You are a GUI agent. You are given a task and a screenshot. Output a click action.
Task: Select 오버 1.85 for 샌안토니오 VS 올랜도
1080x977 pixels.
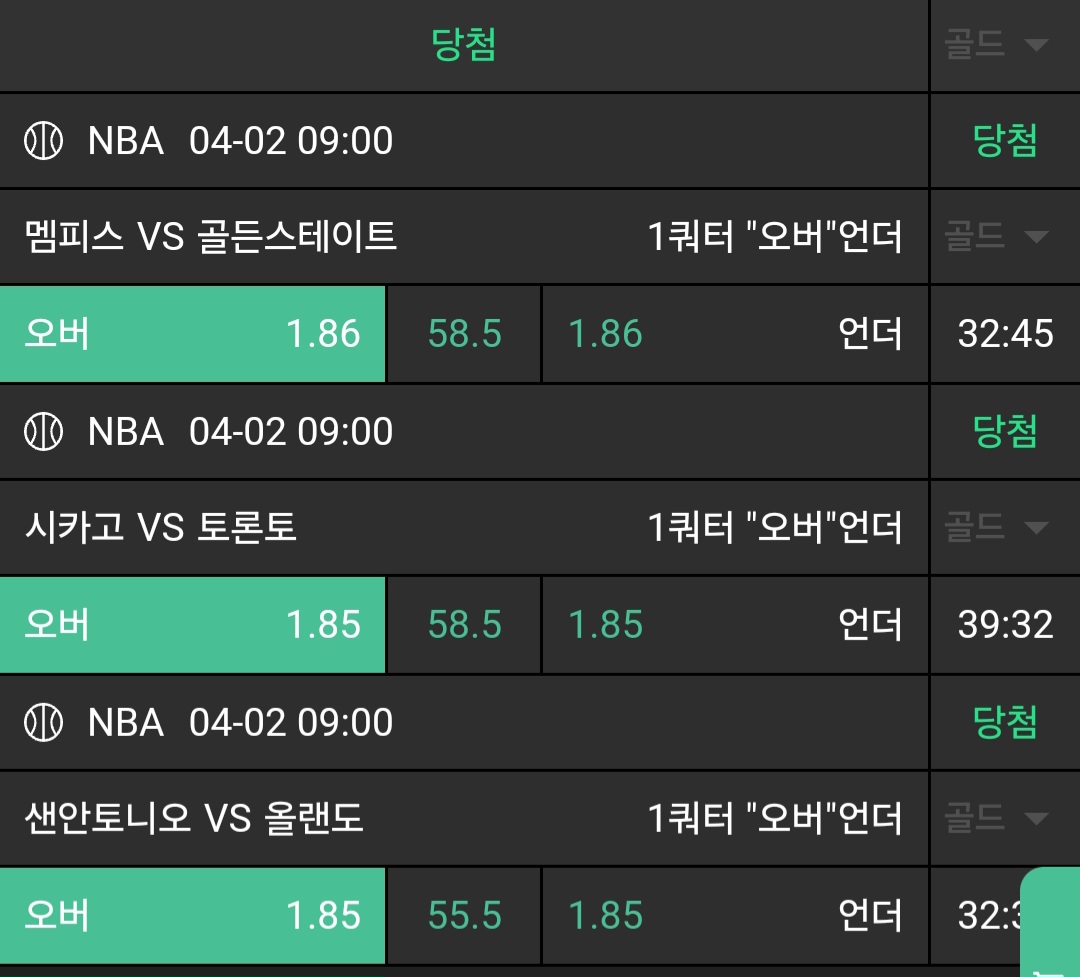[192, 915]
